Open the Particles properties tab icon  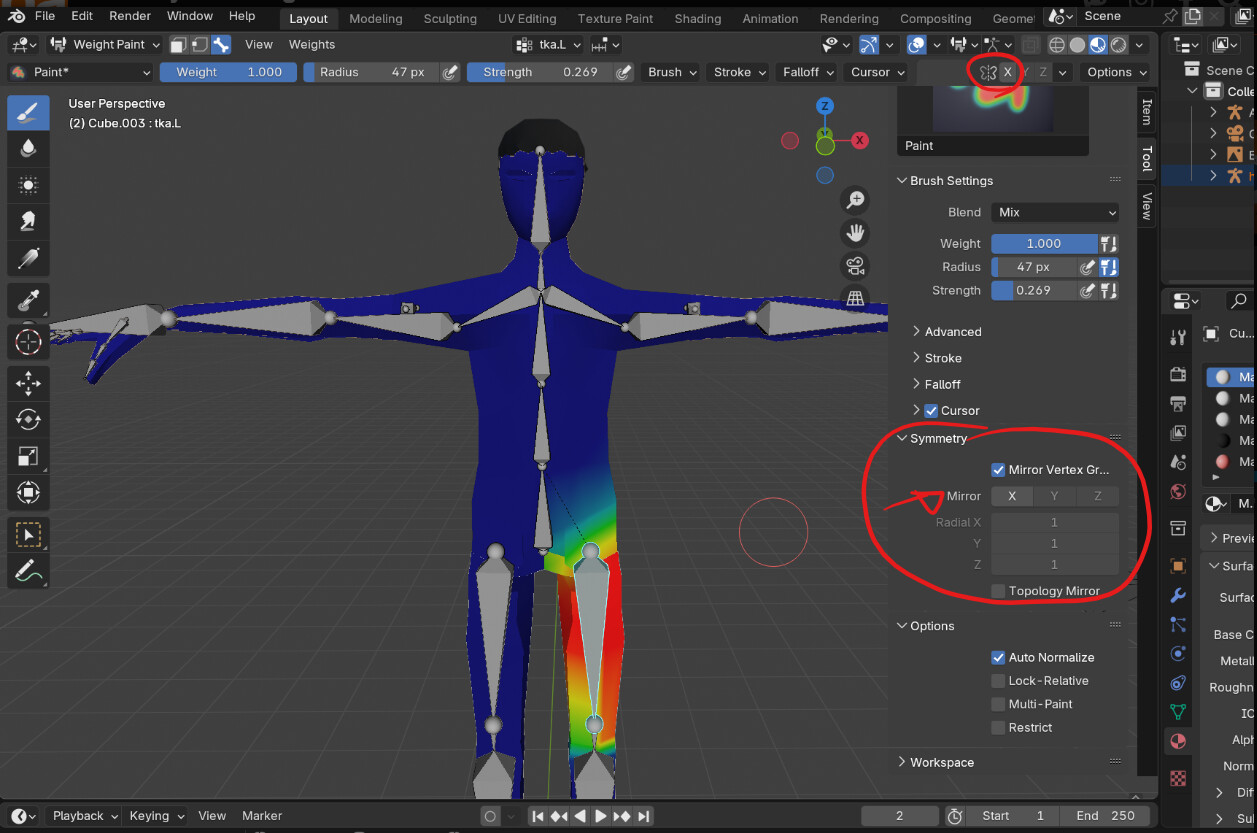1178,625
